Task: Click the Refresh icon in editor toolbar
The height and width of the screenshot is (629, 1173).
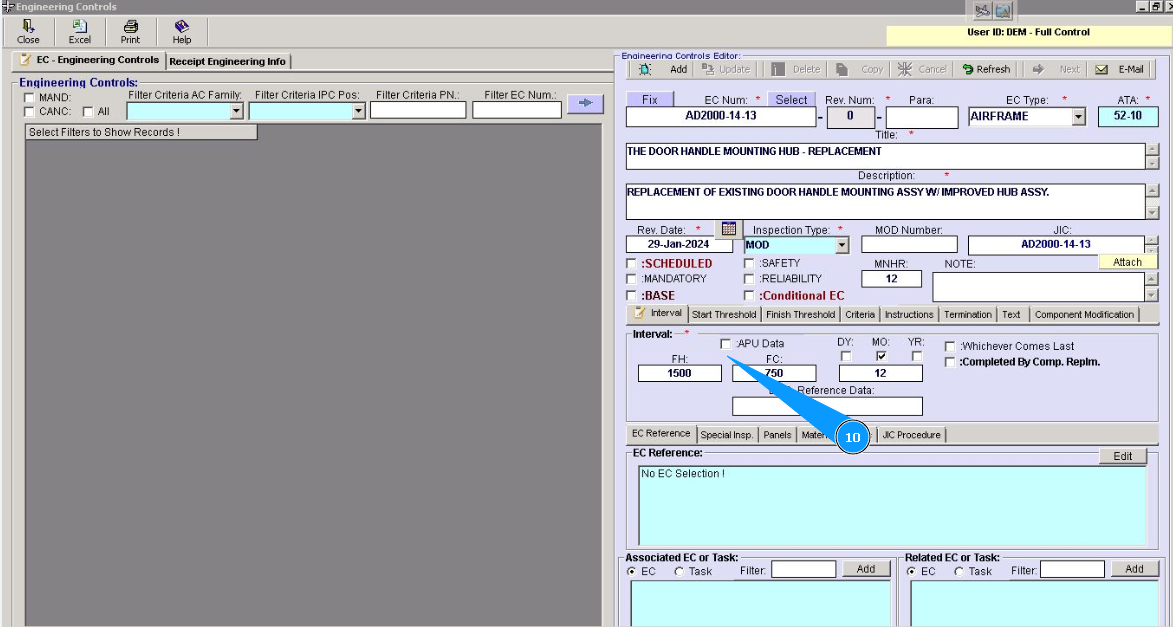Action: (985, 69)
